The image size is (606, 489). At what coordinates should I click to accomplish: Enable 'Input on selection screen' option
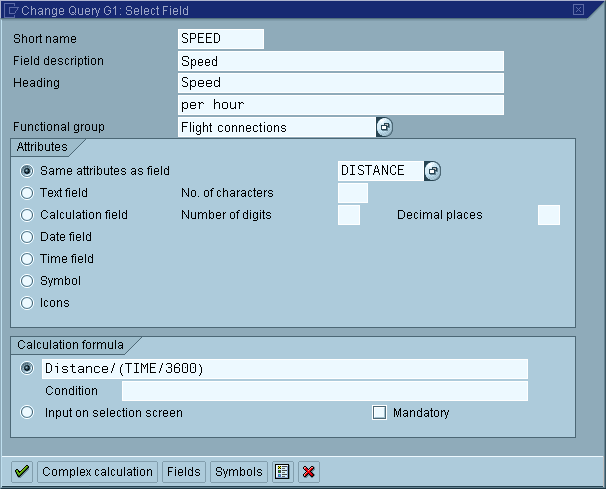pos(27,412)
